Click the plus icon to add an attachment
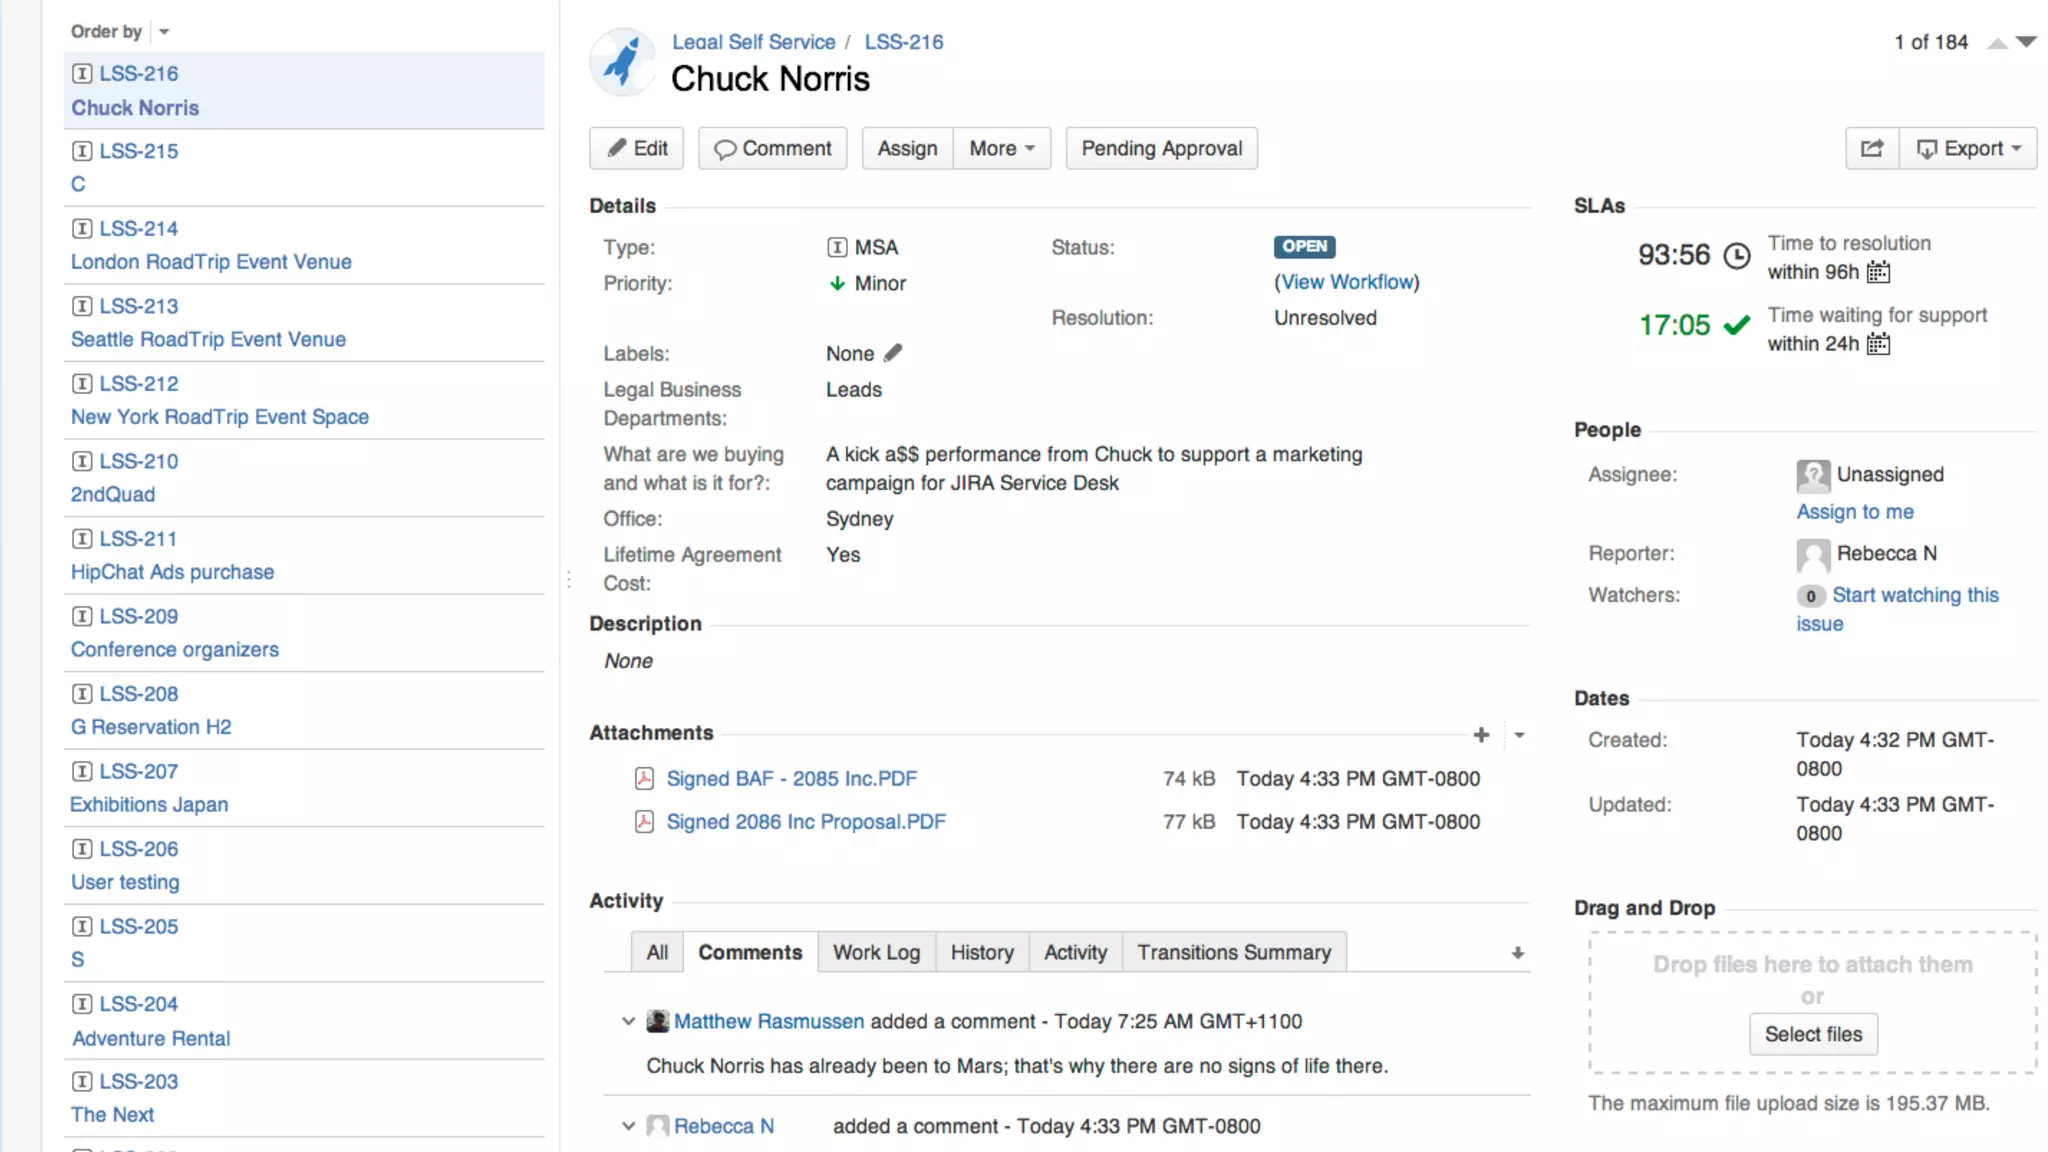The width and height of the screenshot is (2048, 1152). click(1481, 735)
